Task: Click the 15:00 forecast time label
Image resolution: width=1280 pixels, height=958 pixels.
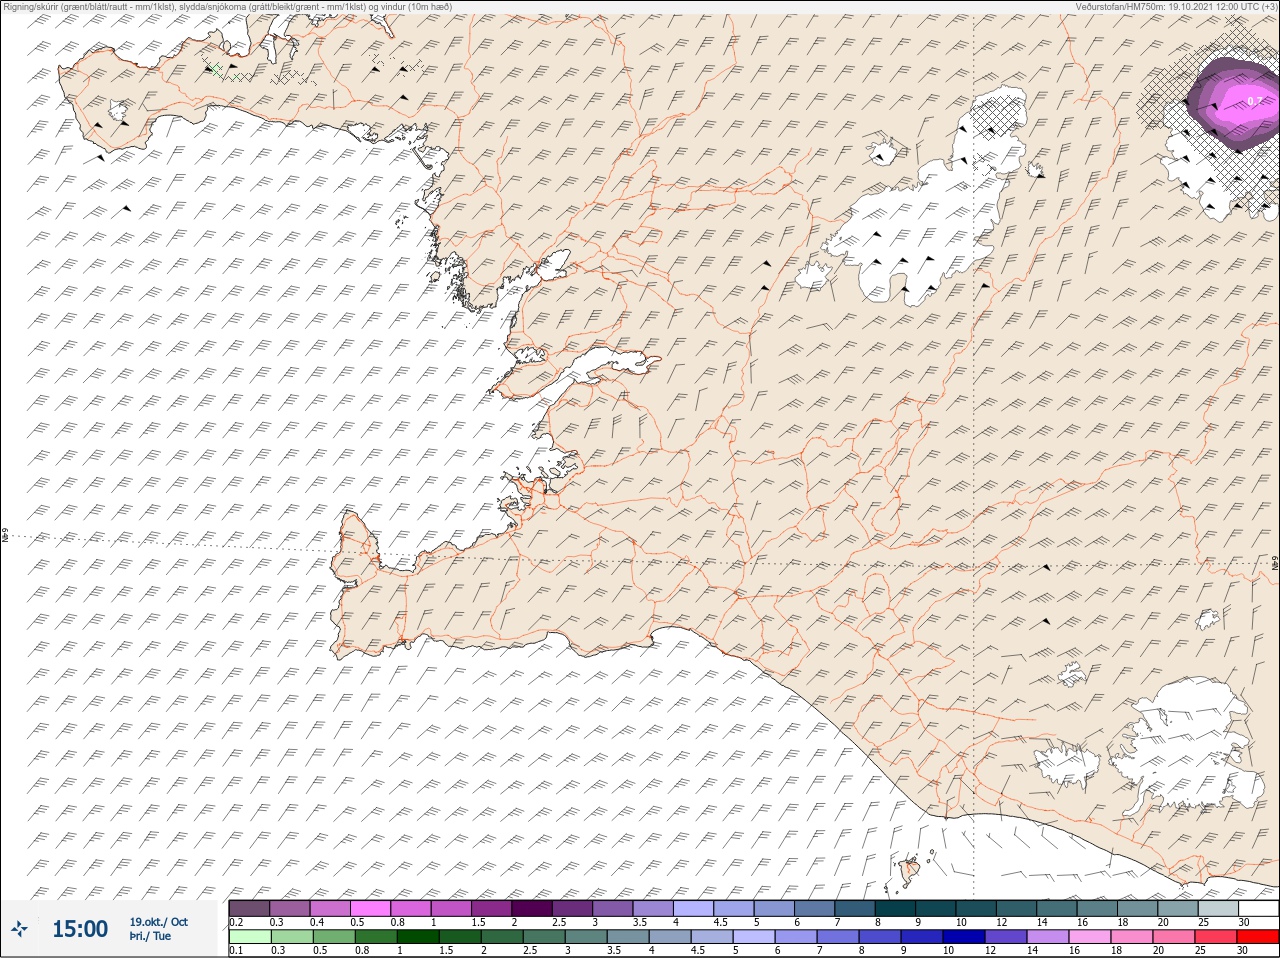Action: (x=80, y=929)
